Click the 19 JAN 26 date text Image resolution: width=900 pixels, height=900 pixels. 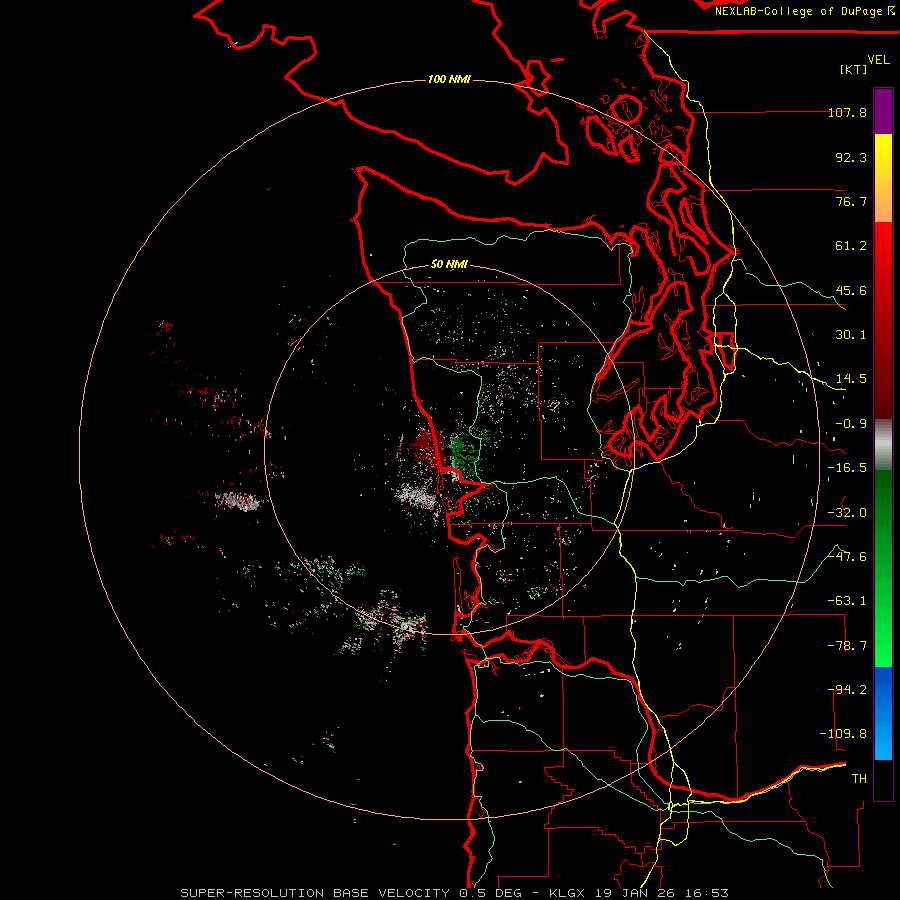pyautogui.click(x=635, y=893)
